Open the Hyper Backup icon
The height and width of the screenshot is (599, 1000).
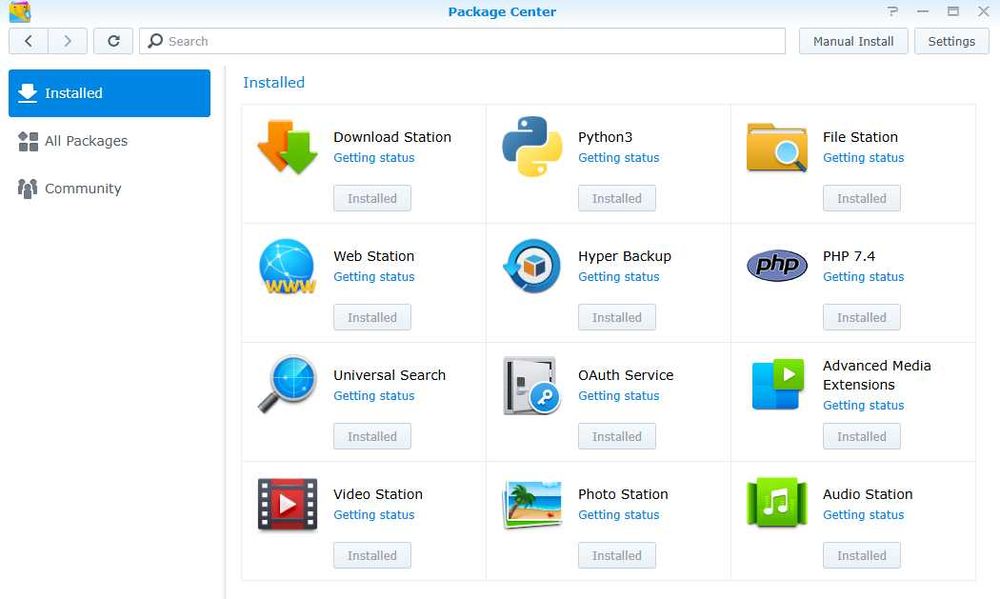[x=532, y=266]
